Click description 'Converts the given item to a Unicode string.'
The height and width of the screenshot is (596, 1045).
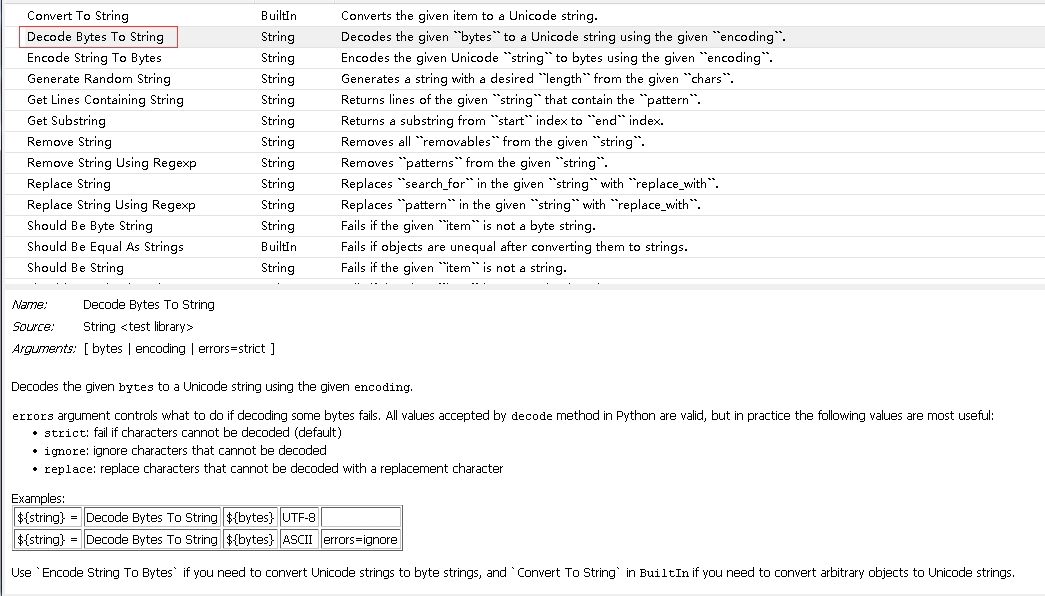click(469, 15)
